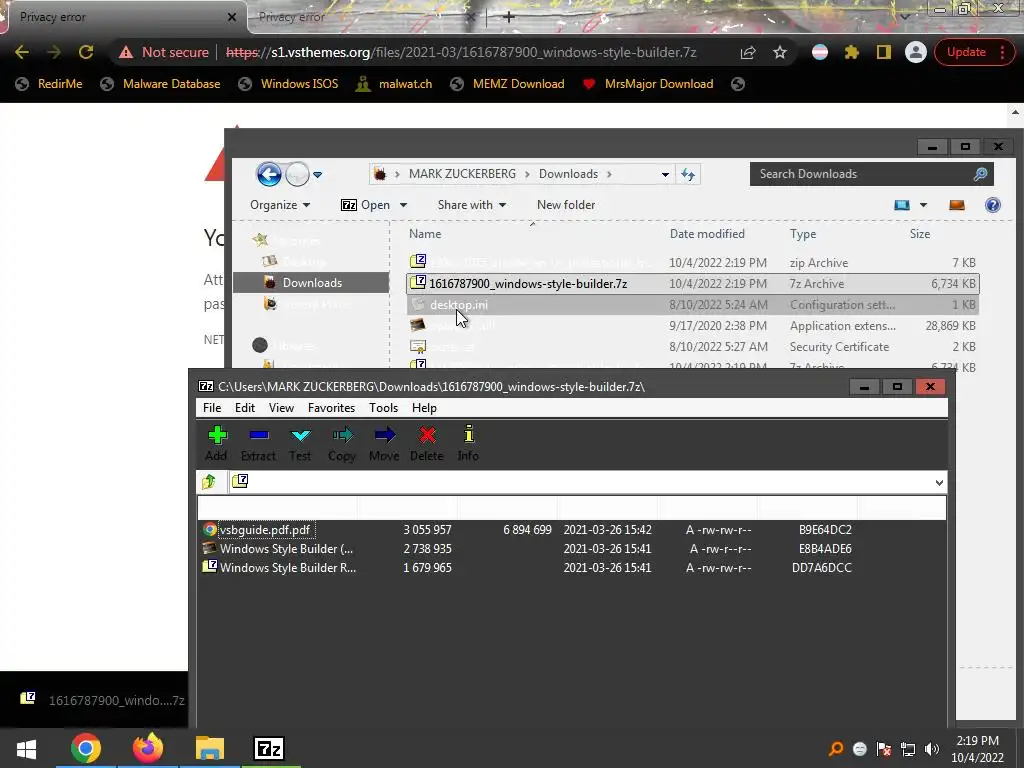Expand the 7-Zip path dropdown arrow

939,483
